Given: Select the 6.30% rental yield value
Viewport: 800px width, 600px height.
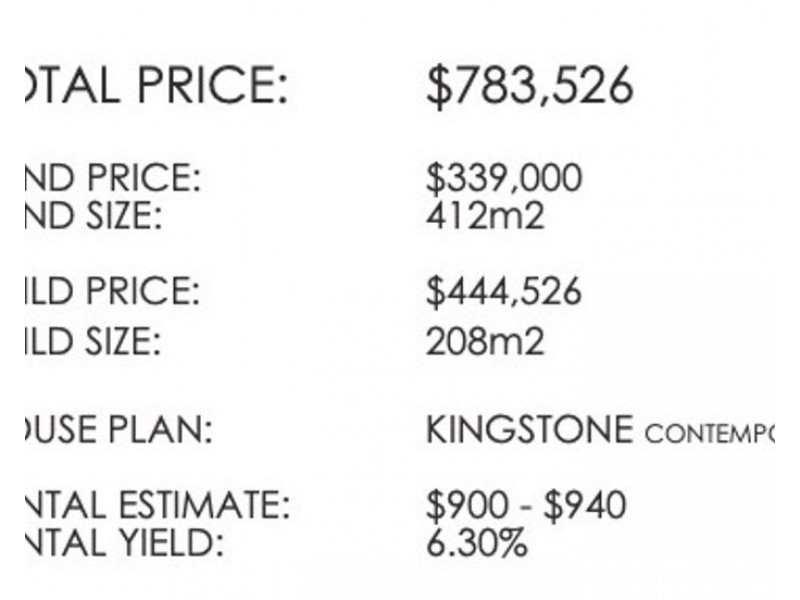Looking at the screenshot, I should pos(477,543).
